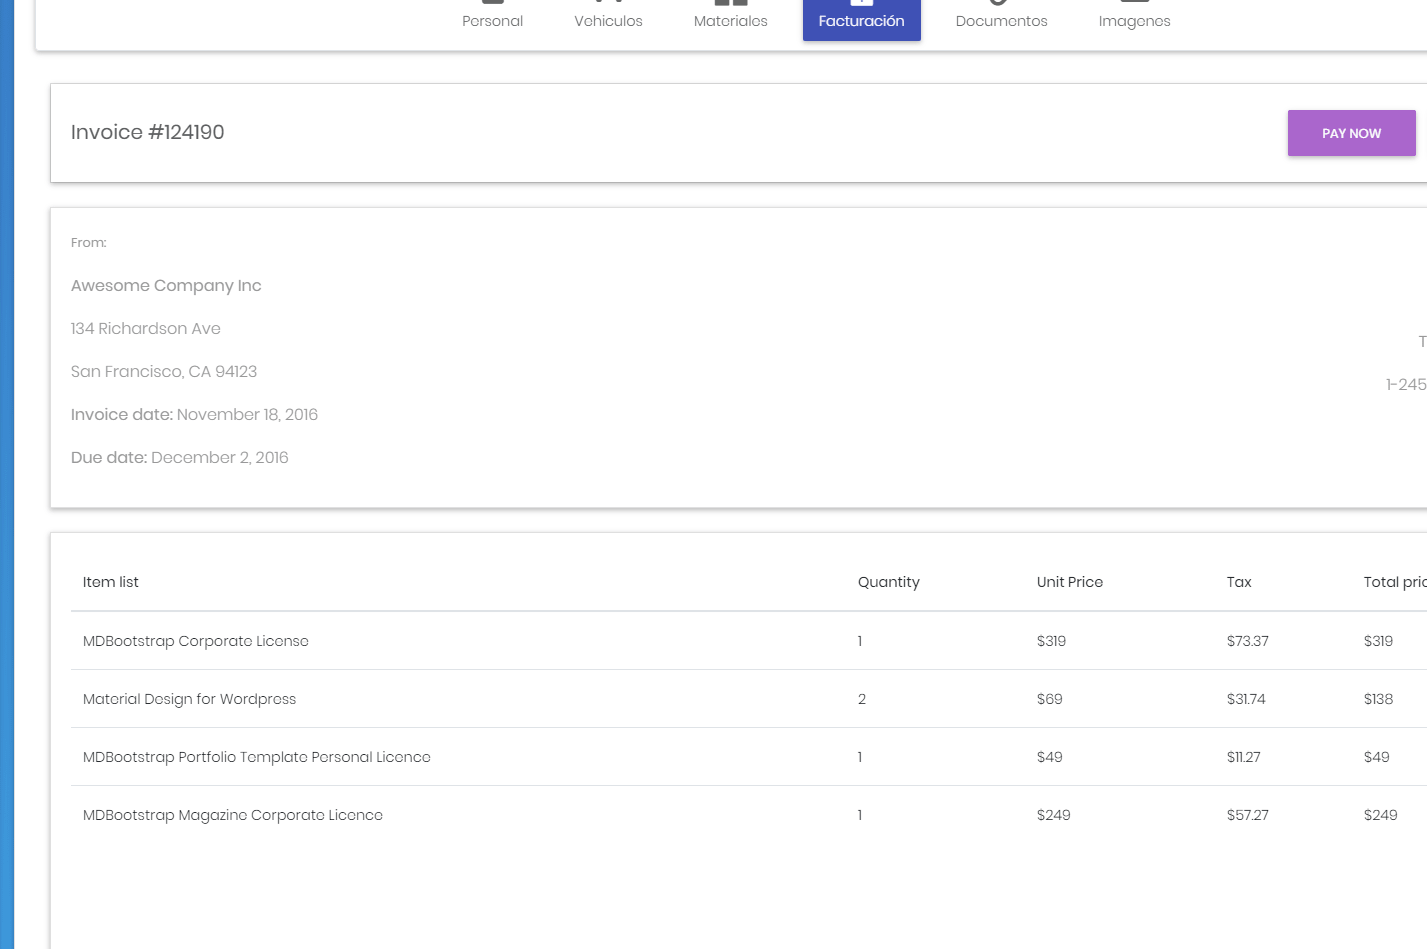Click the Awesome Company Inc name

[x=166, y=286]
